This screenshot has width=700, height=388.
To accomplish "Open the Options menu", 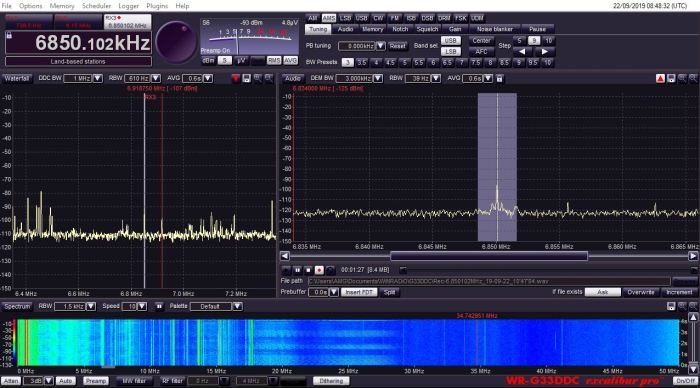I will pyautogui.click(x=30, y=6).
